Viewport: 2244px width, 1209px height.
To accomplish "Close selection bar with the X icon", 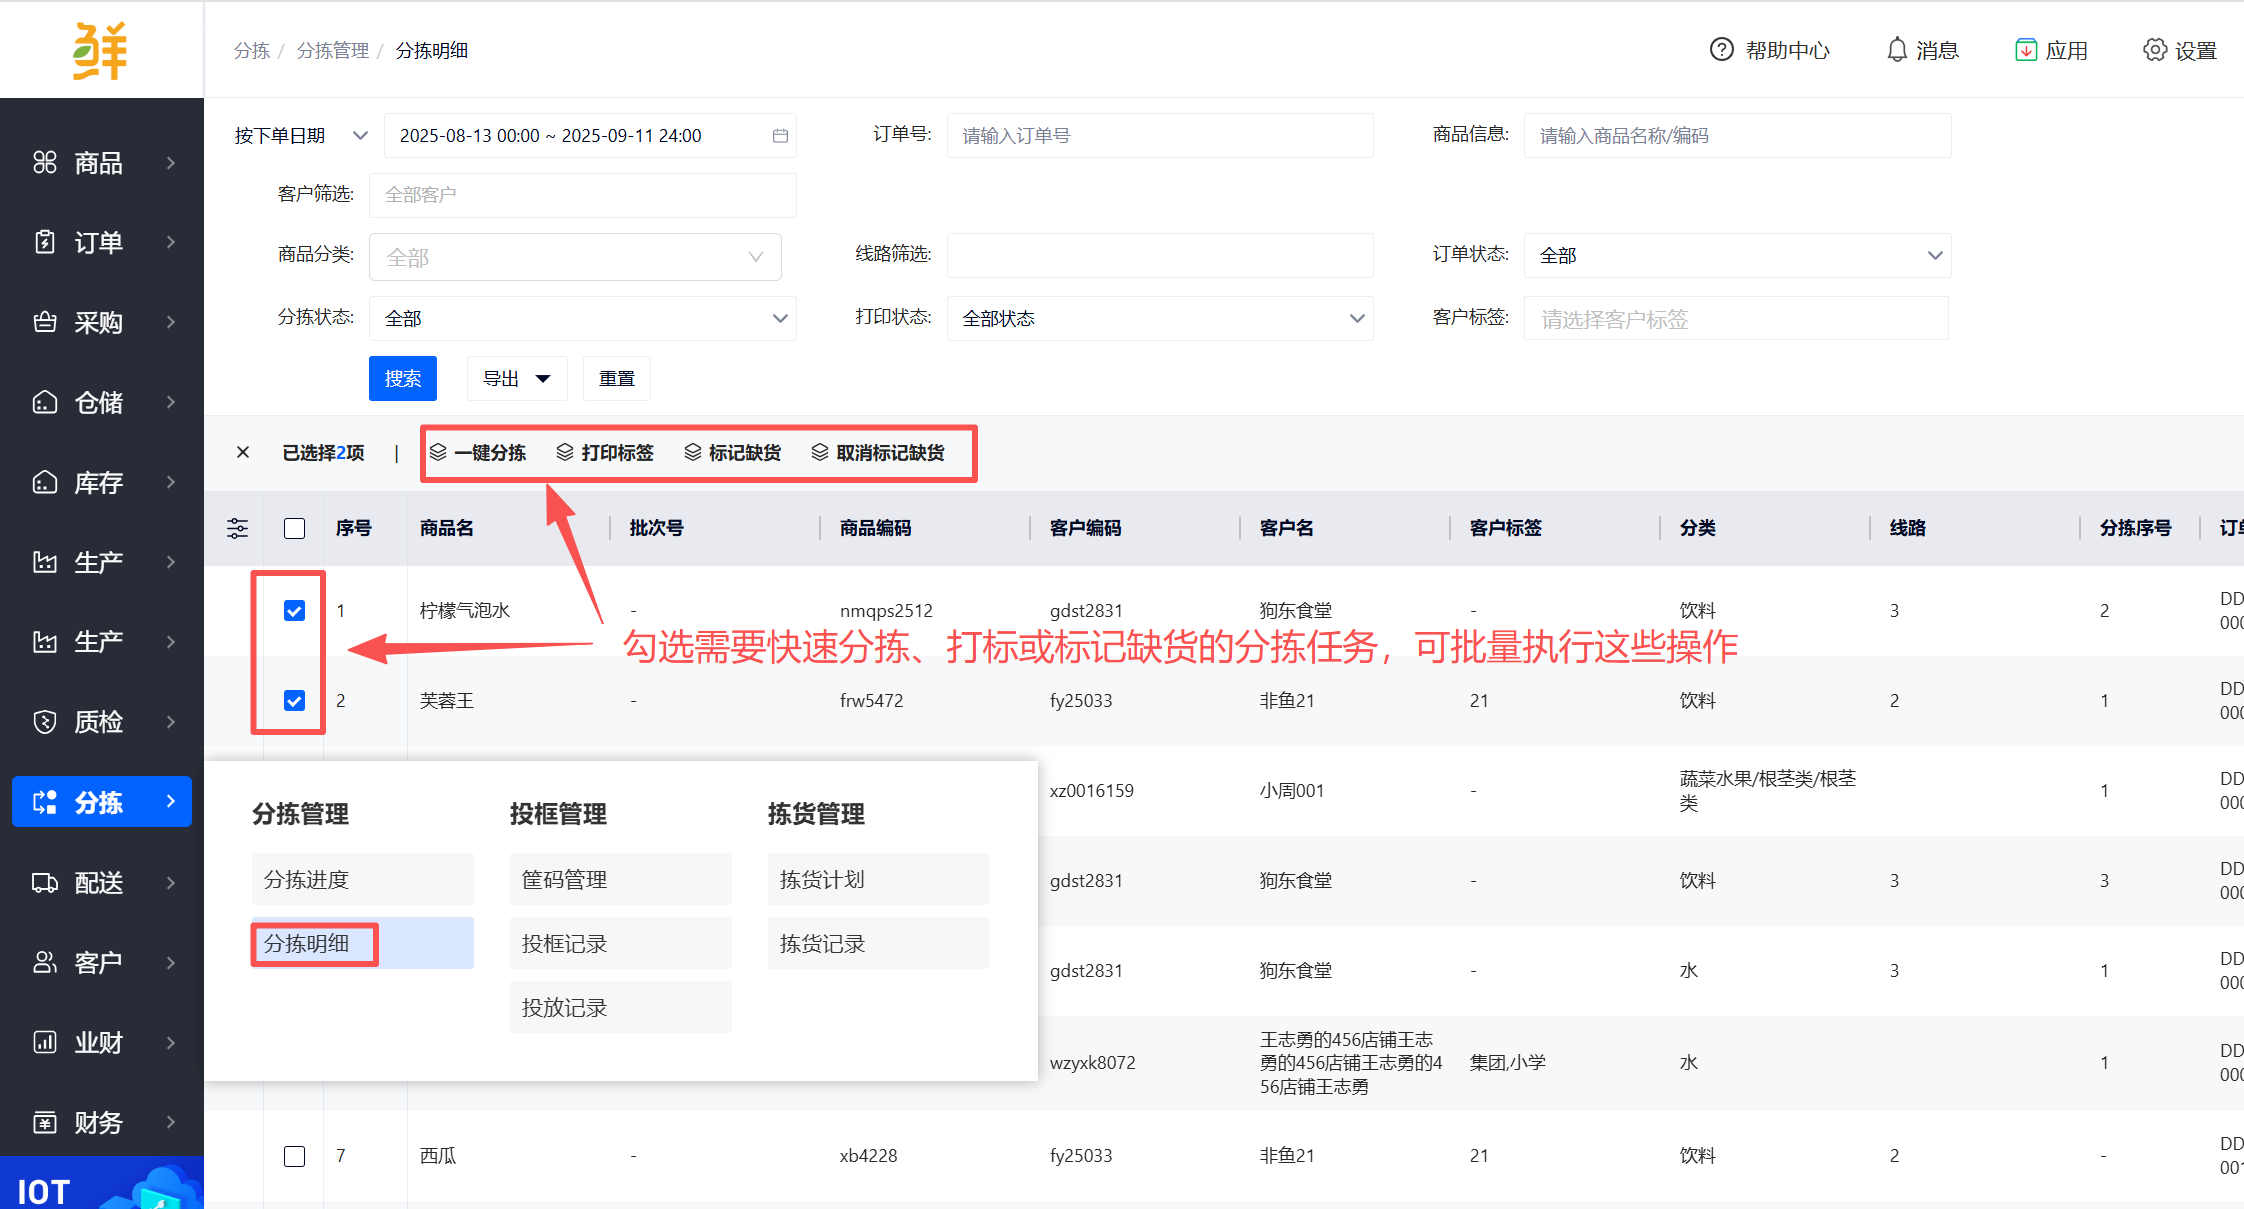I will click(243, 453).
